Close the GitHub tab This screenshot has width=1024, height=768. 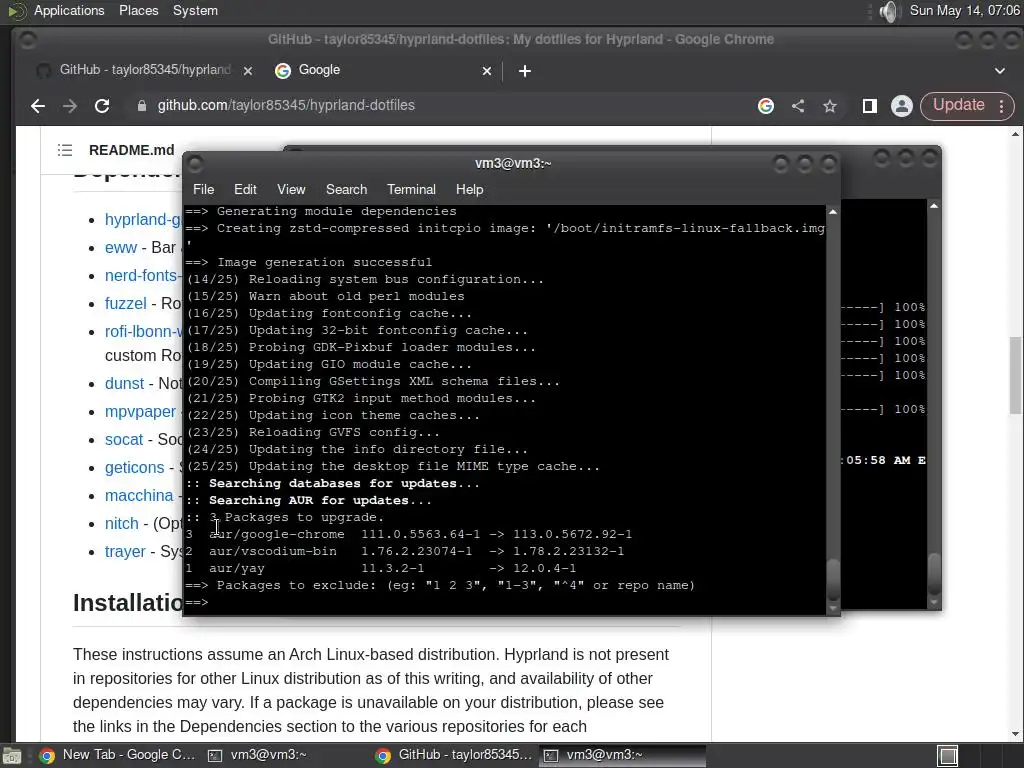(248, 71)
